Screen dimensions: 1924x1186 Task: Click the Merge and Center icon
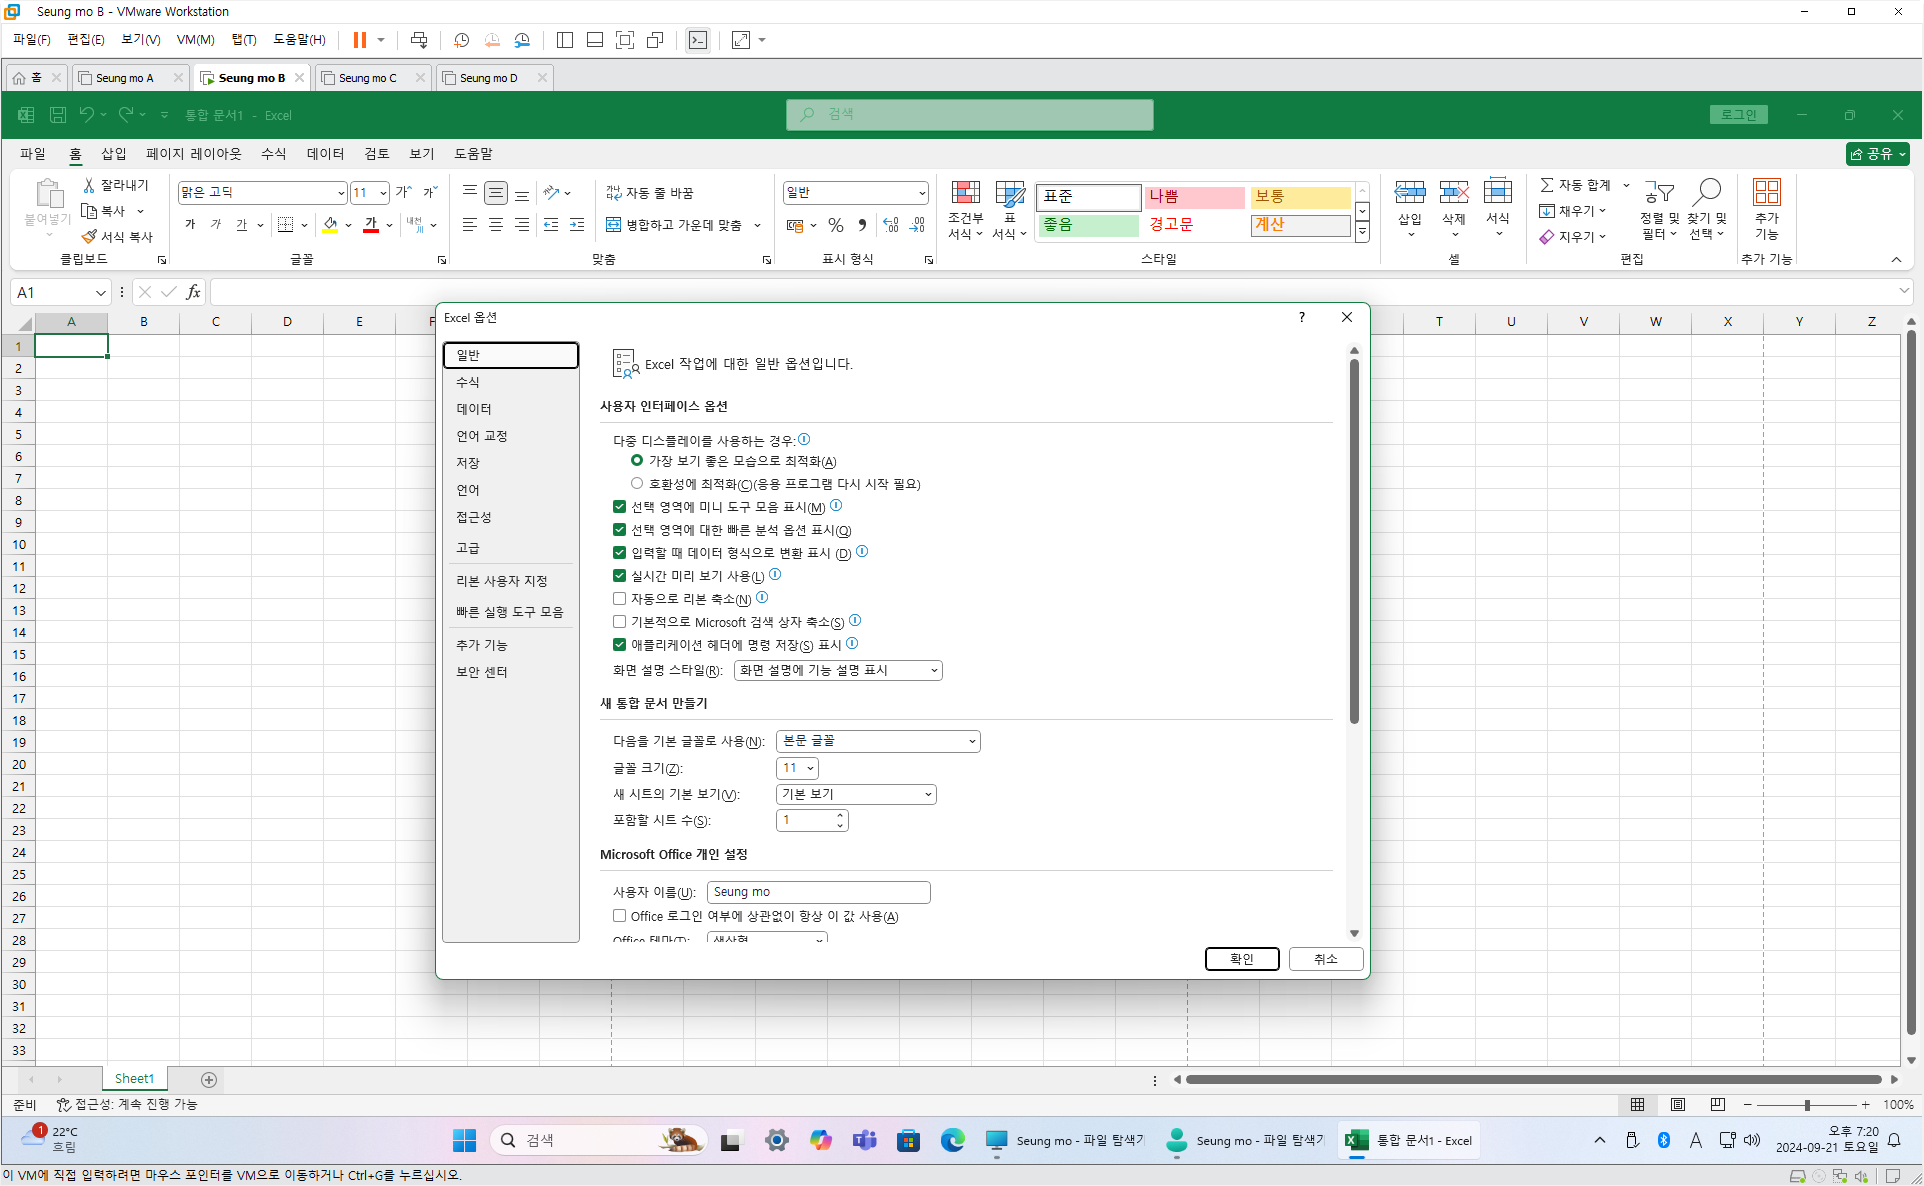[x=614, y=225]
